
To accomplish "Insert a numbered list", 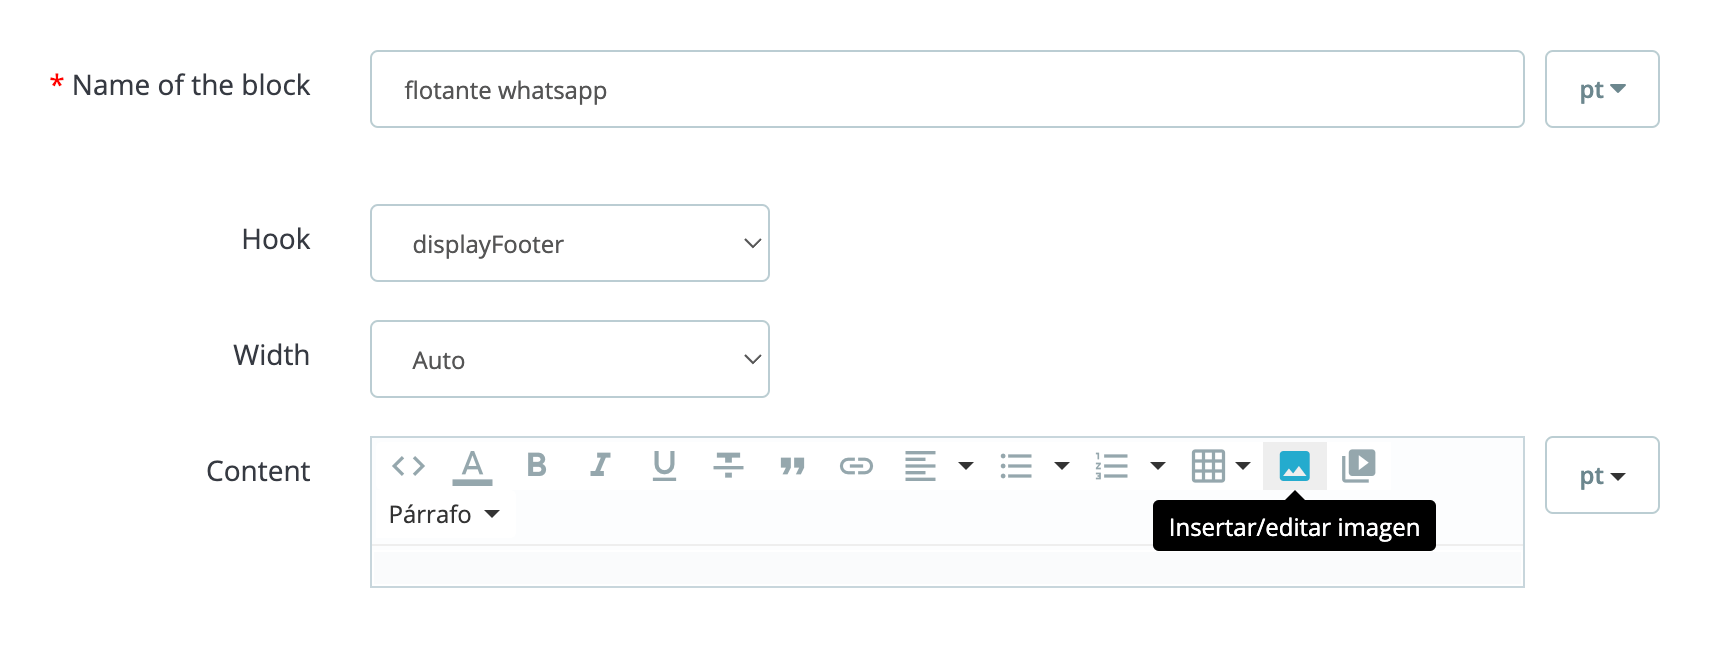I will pos(1112,466).
